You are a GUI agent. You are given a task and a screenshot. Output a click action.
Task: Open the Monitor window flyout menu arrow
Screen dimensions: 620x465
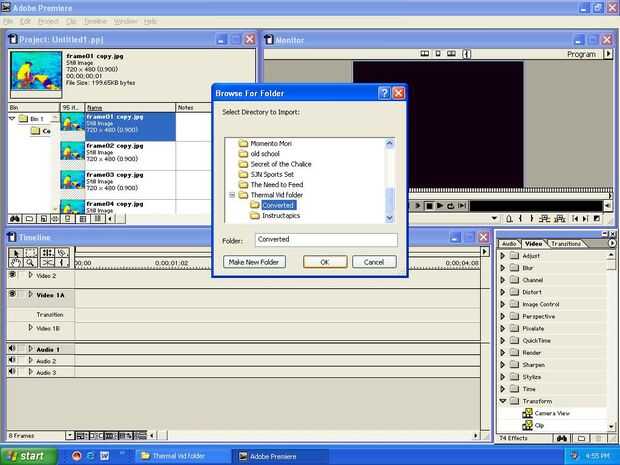(608, 54)
